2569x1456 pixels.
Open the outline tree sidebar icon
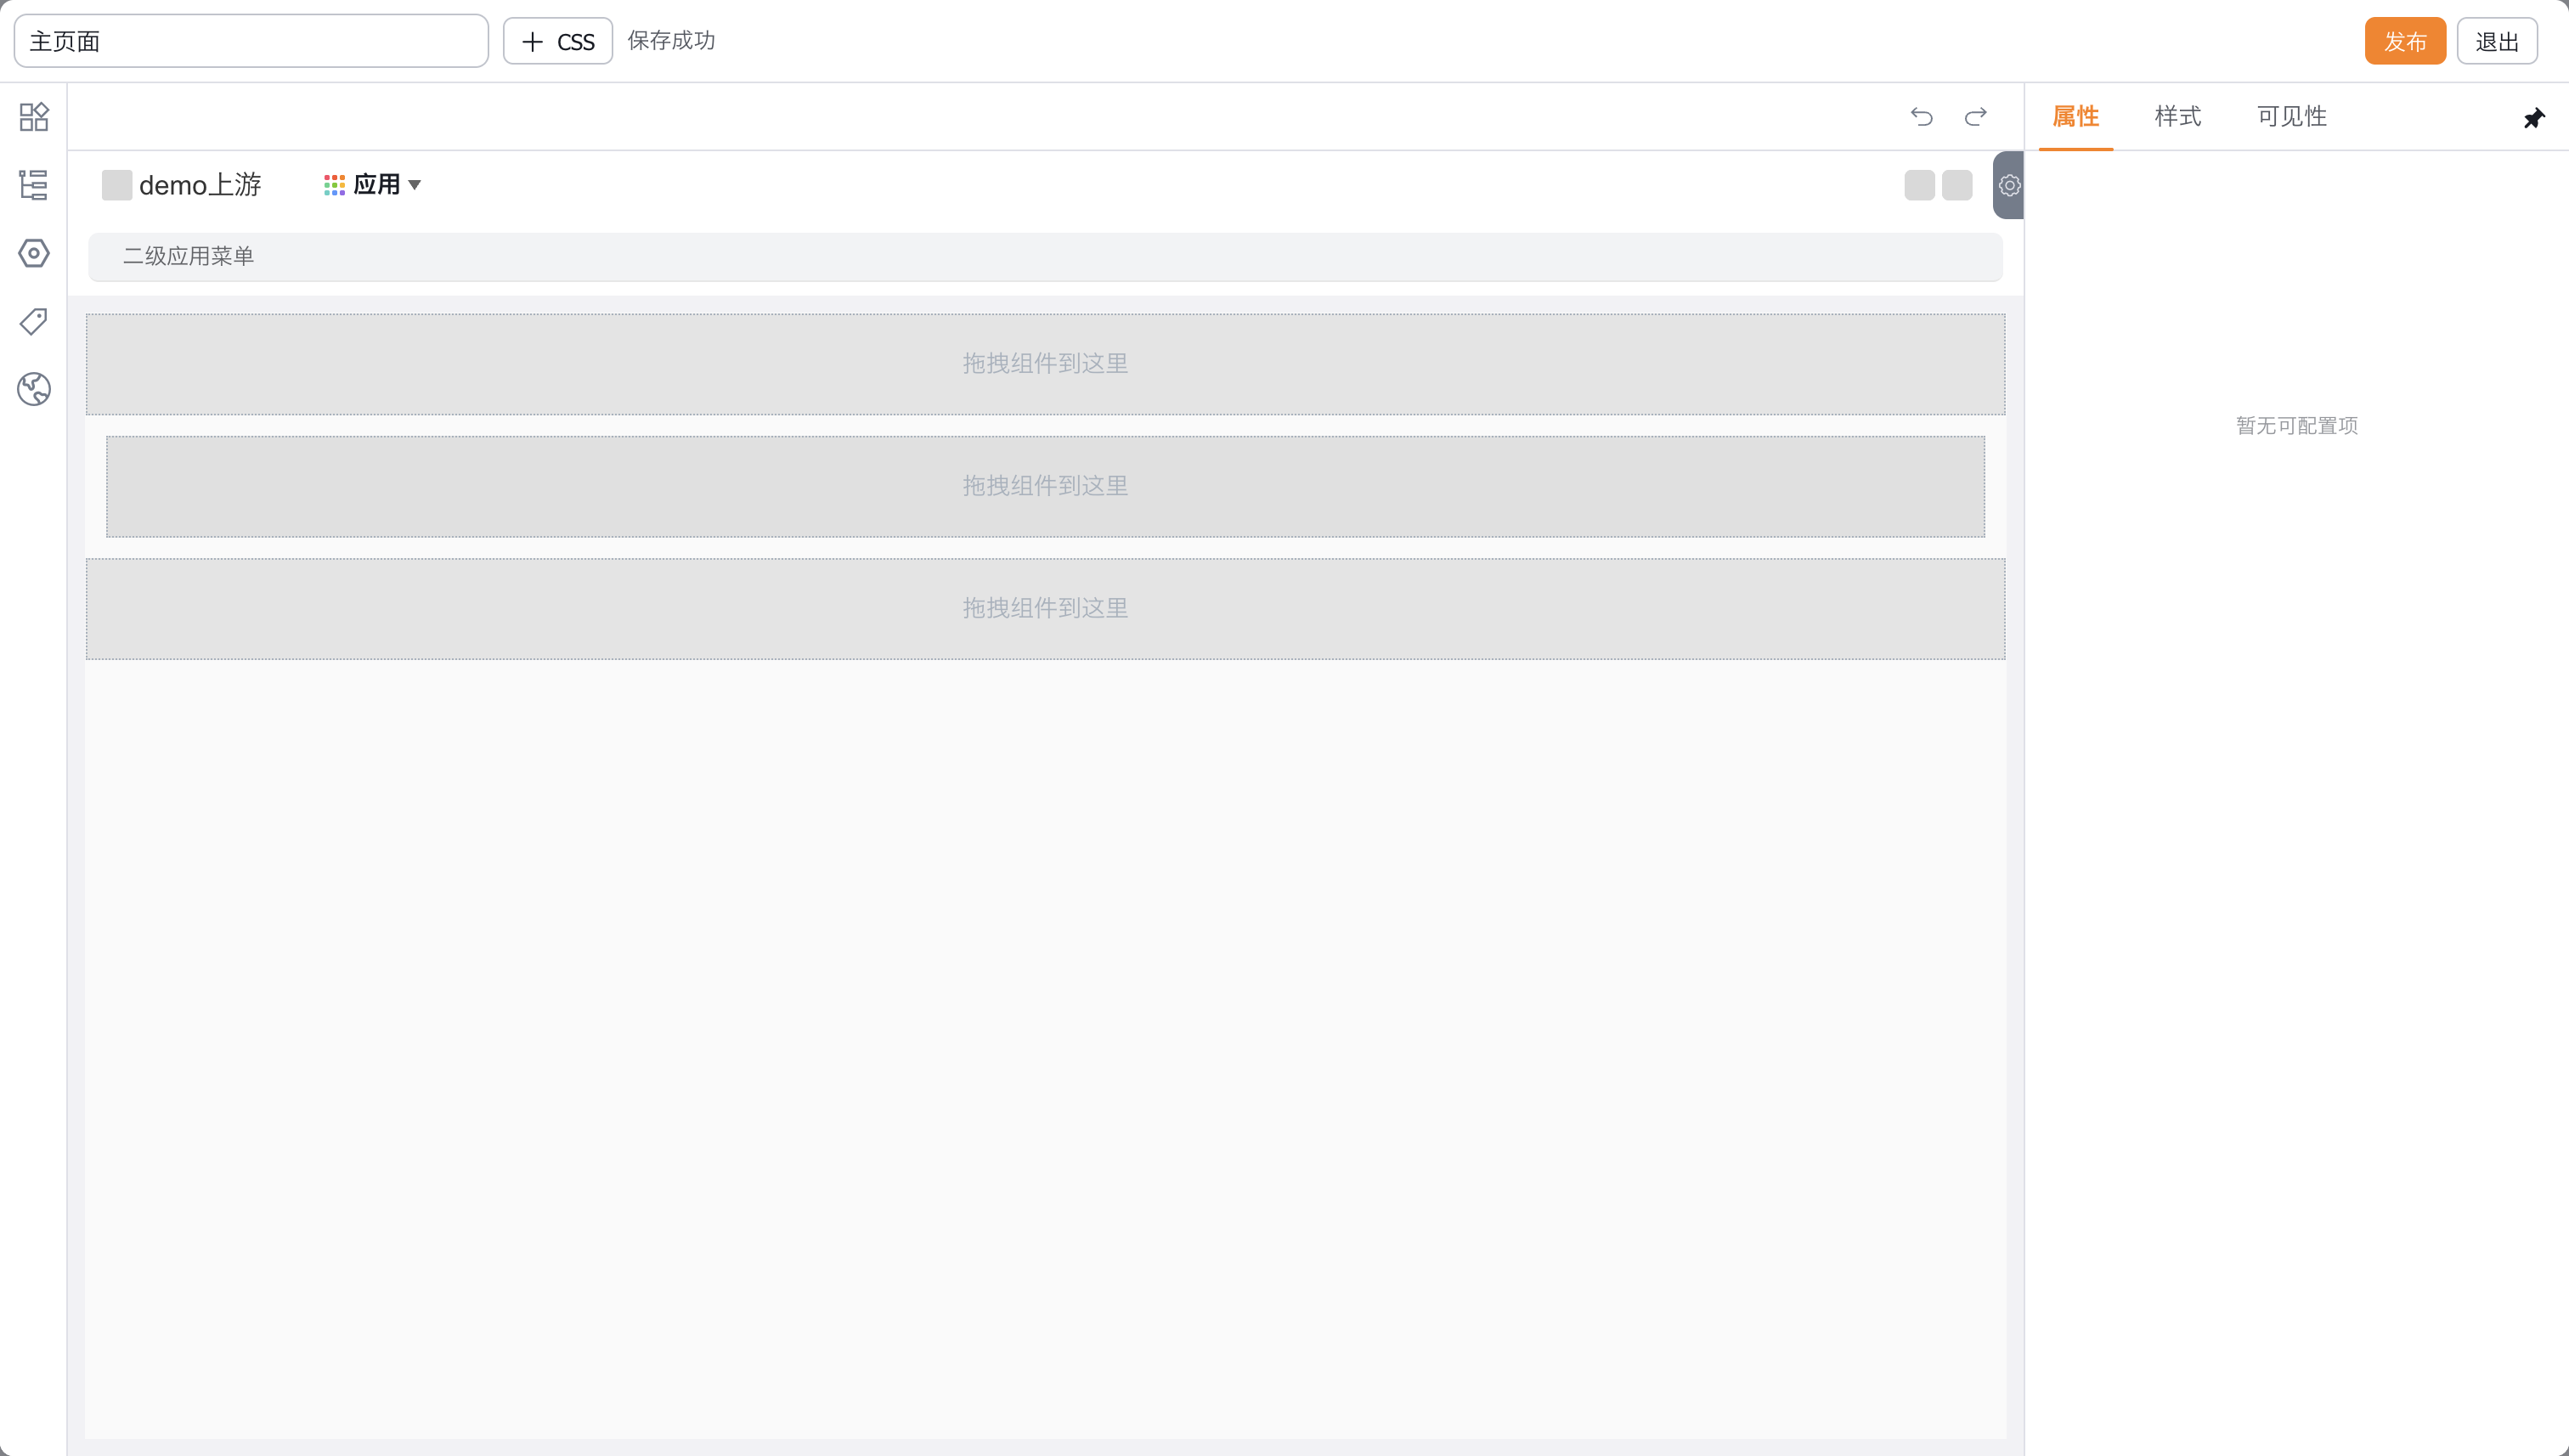pyautogui.click(x=33, y=185)
